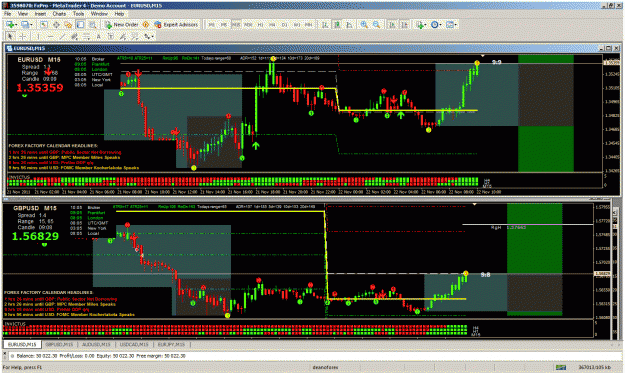Zoom in on the chart

coord(364,24)
